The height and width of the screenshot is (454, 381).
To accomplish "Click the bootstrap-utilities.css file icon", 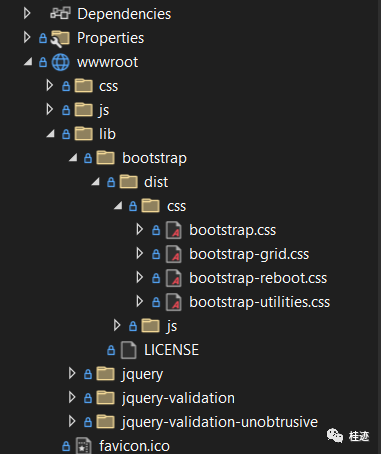I will (174, 302).
